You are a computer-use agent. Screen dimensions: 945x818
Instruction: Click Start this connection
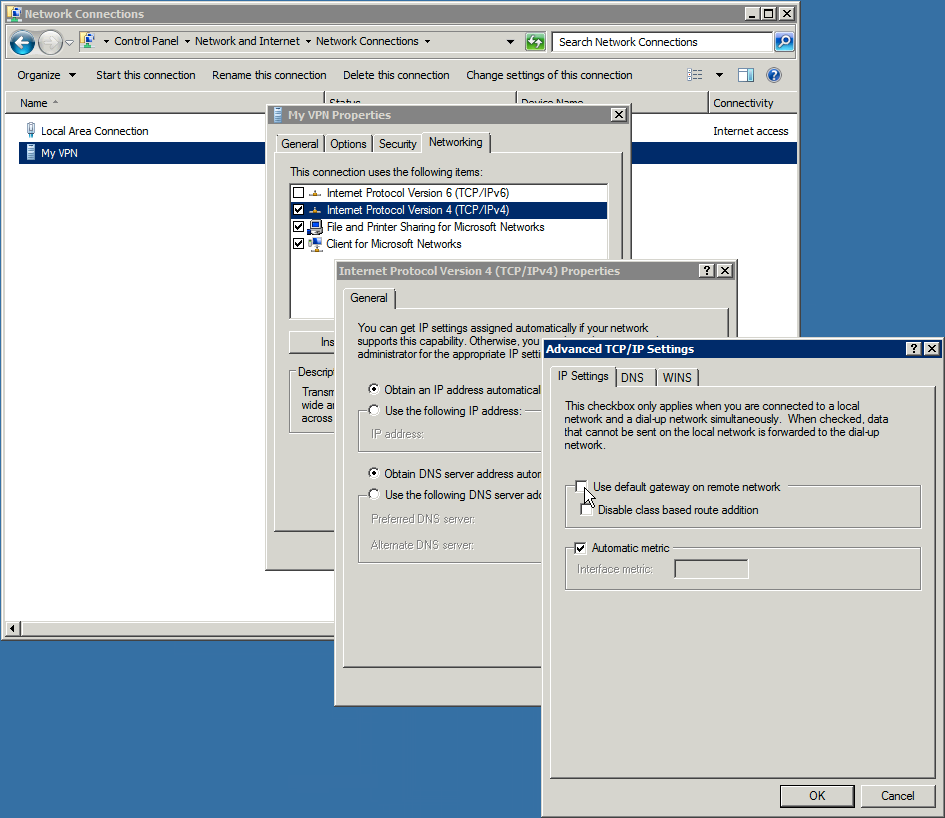pyautogui.click(x=146, y=75)
